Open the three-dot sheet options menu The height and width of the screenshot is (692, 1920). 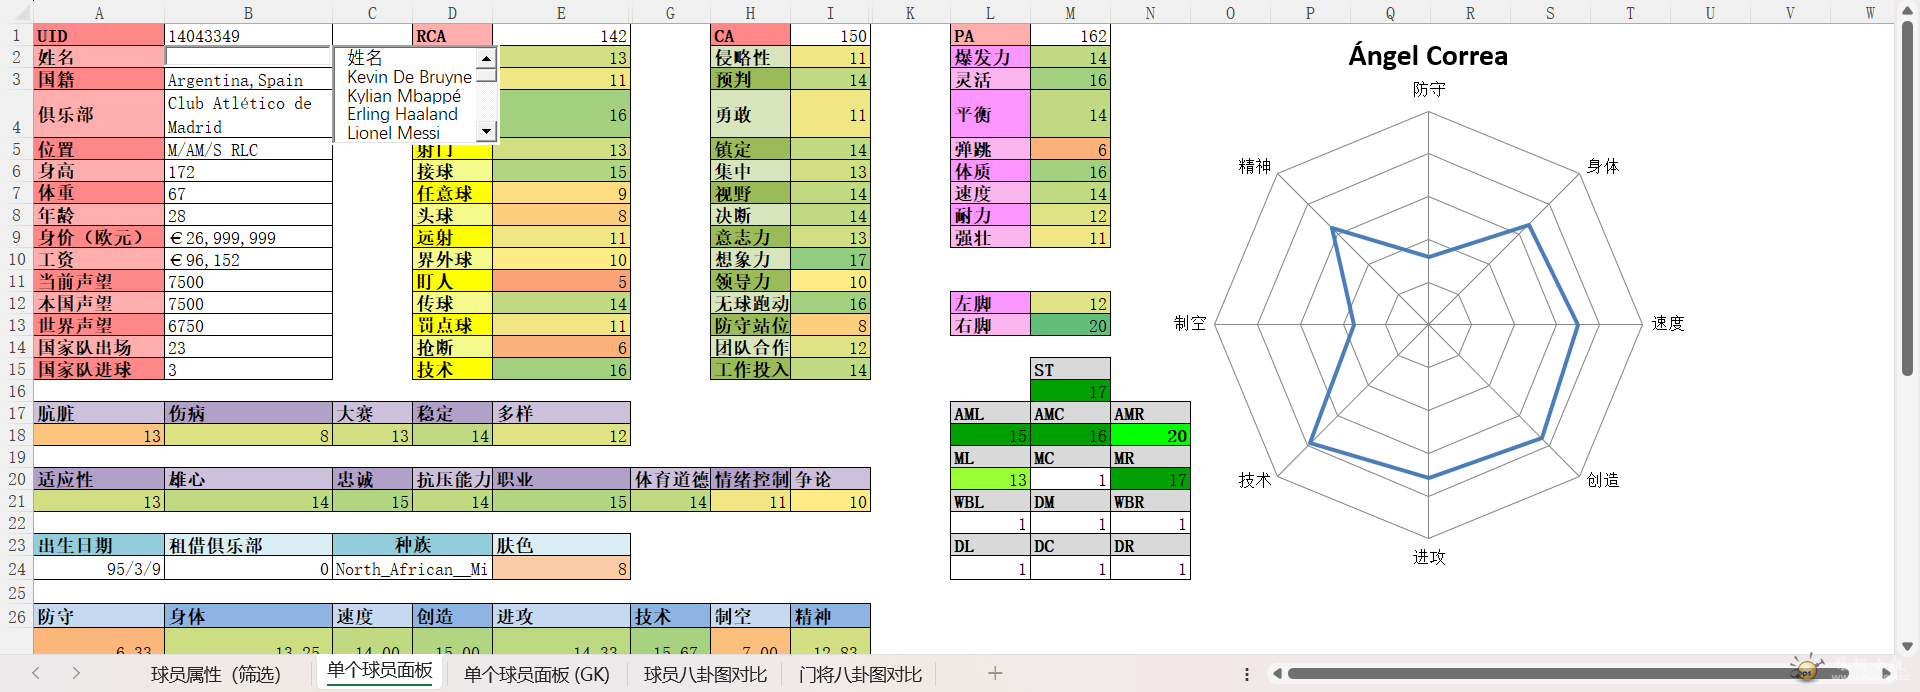pyautogui.click(x=1247, y=674)
